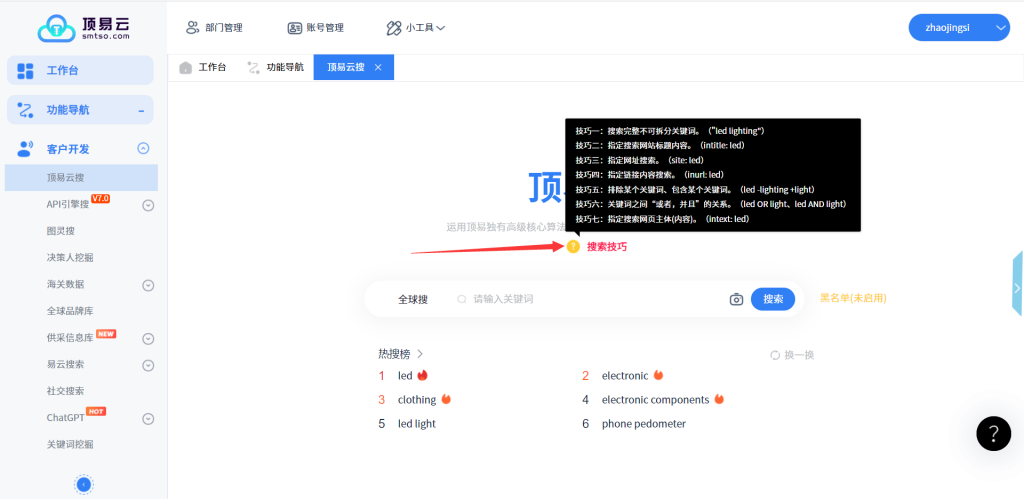Screen dimensions: 1024x499
Task: Click the 黑名单(未启用) link
Action: point(852,298)
